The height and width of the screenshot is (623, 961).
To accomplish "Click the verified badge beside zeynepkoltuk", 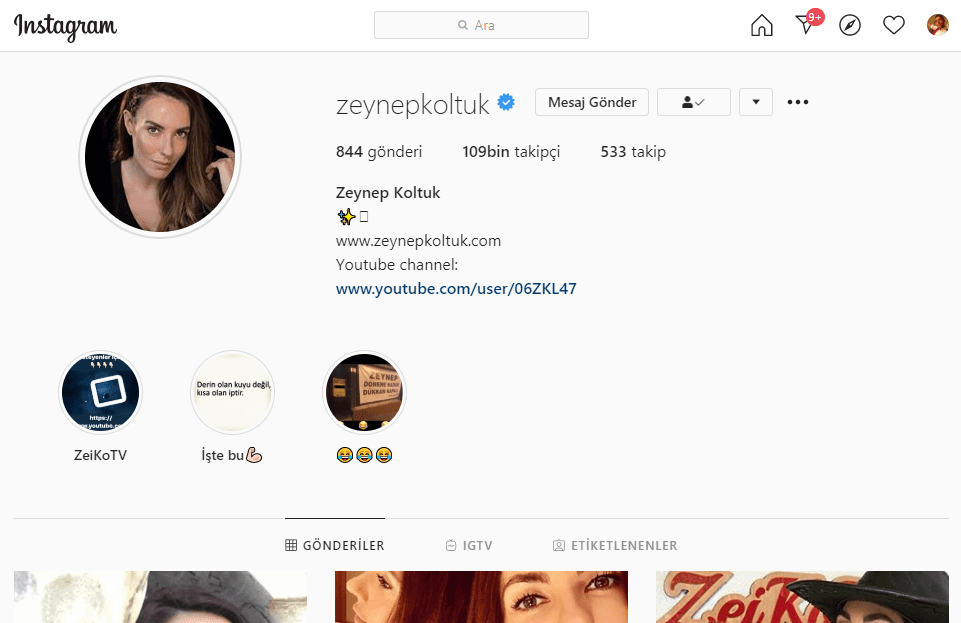I will click(506, 102).
